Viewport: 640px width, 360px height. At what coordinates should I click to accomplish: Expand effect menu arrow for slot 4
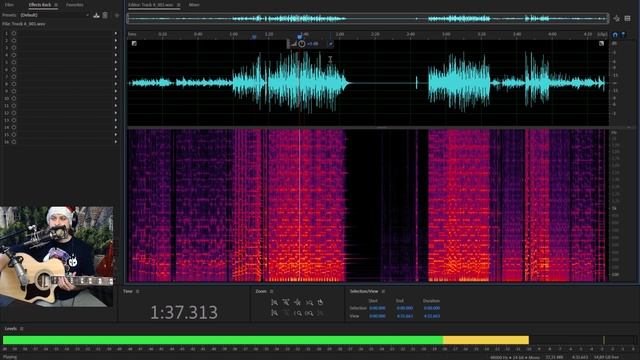point(116,55)
